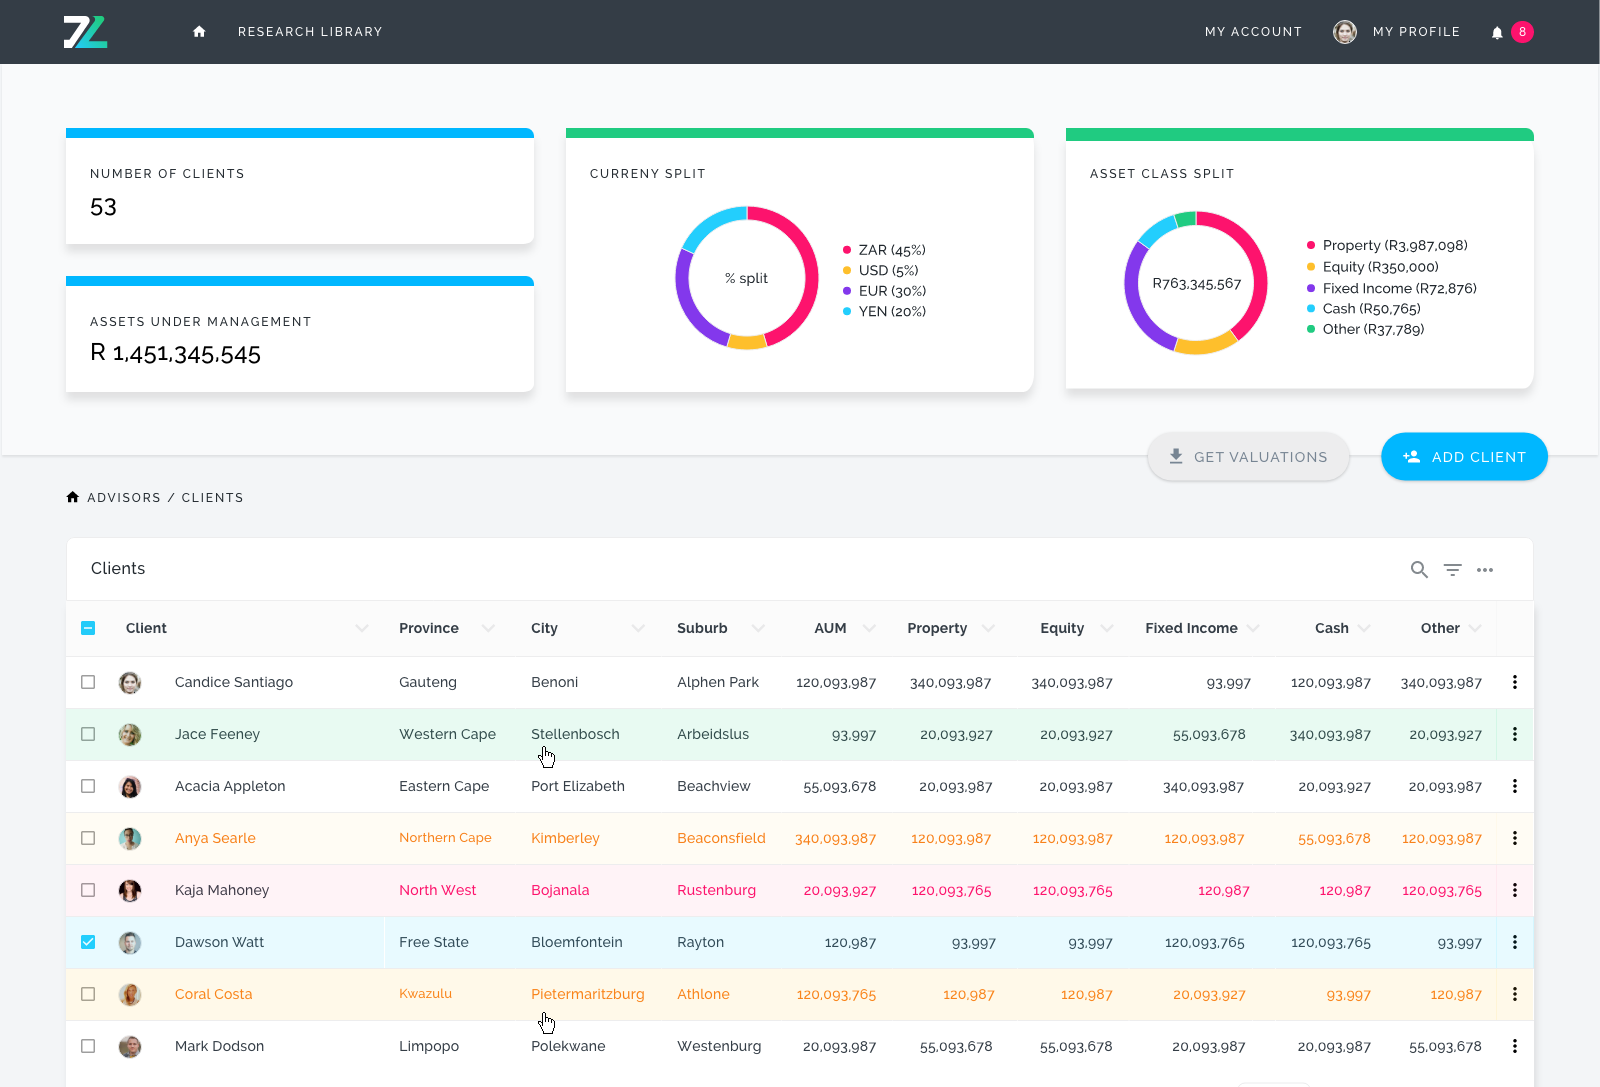Image resolution: width=1600 pixels, height=1087 pixels.
Task: Open row actions menu for Kaja Mahoney
Action: pyautogui.click(x=1514, y=890)
